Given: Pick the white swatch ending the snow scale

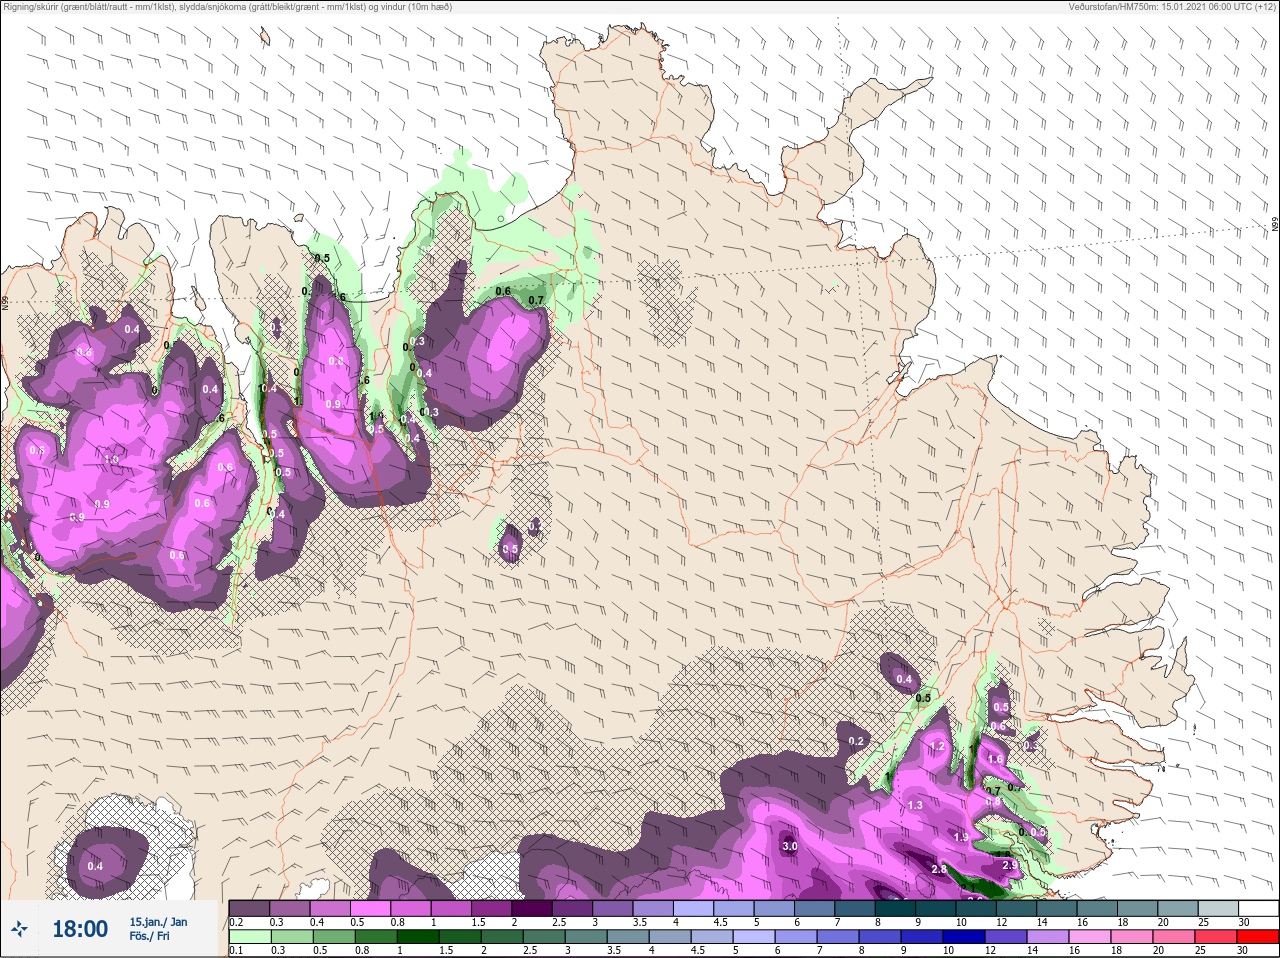Looking at the screenshot, I should click(x=1258, y=908).
